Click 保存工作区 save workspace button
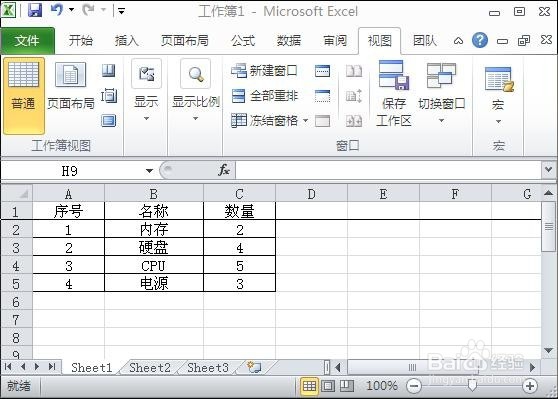Image resolution: width=558 pixels, height=399 pixels. coord(394,93)
